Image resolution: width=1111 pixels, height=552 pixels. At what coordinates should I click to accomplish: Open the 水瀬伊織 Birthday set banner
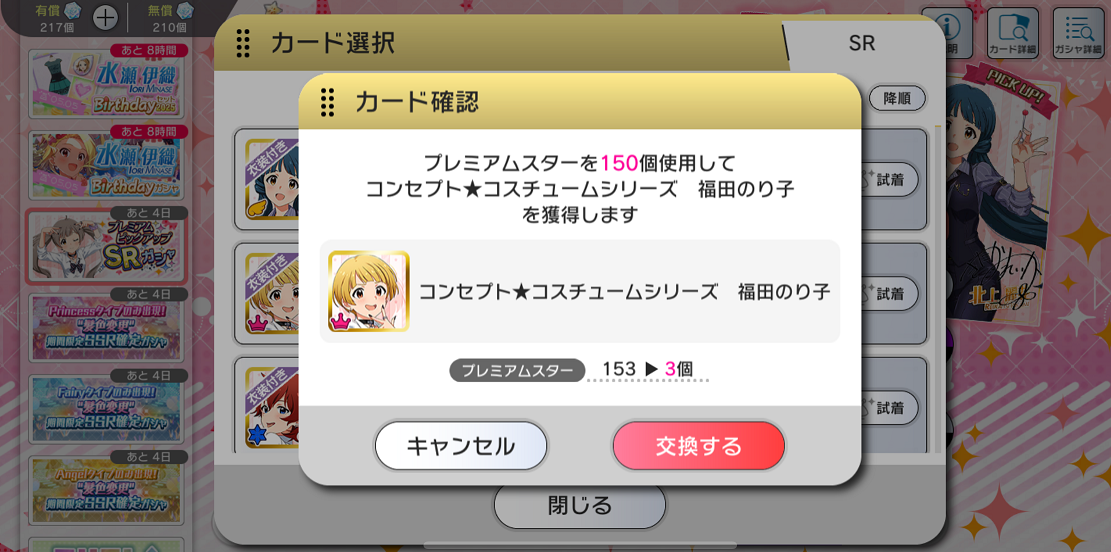tap(106, 83)
